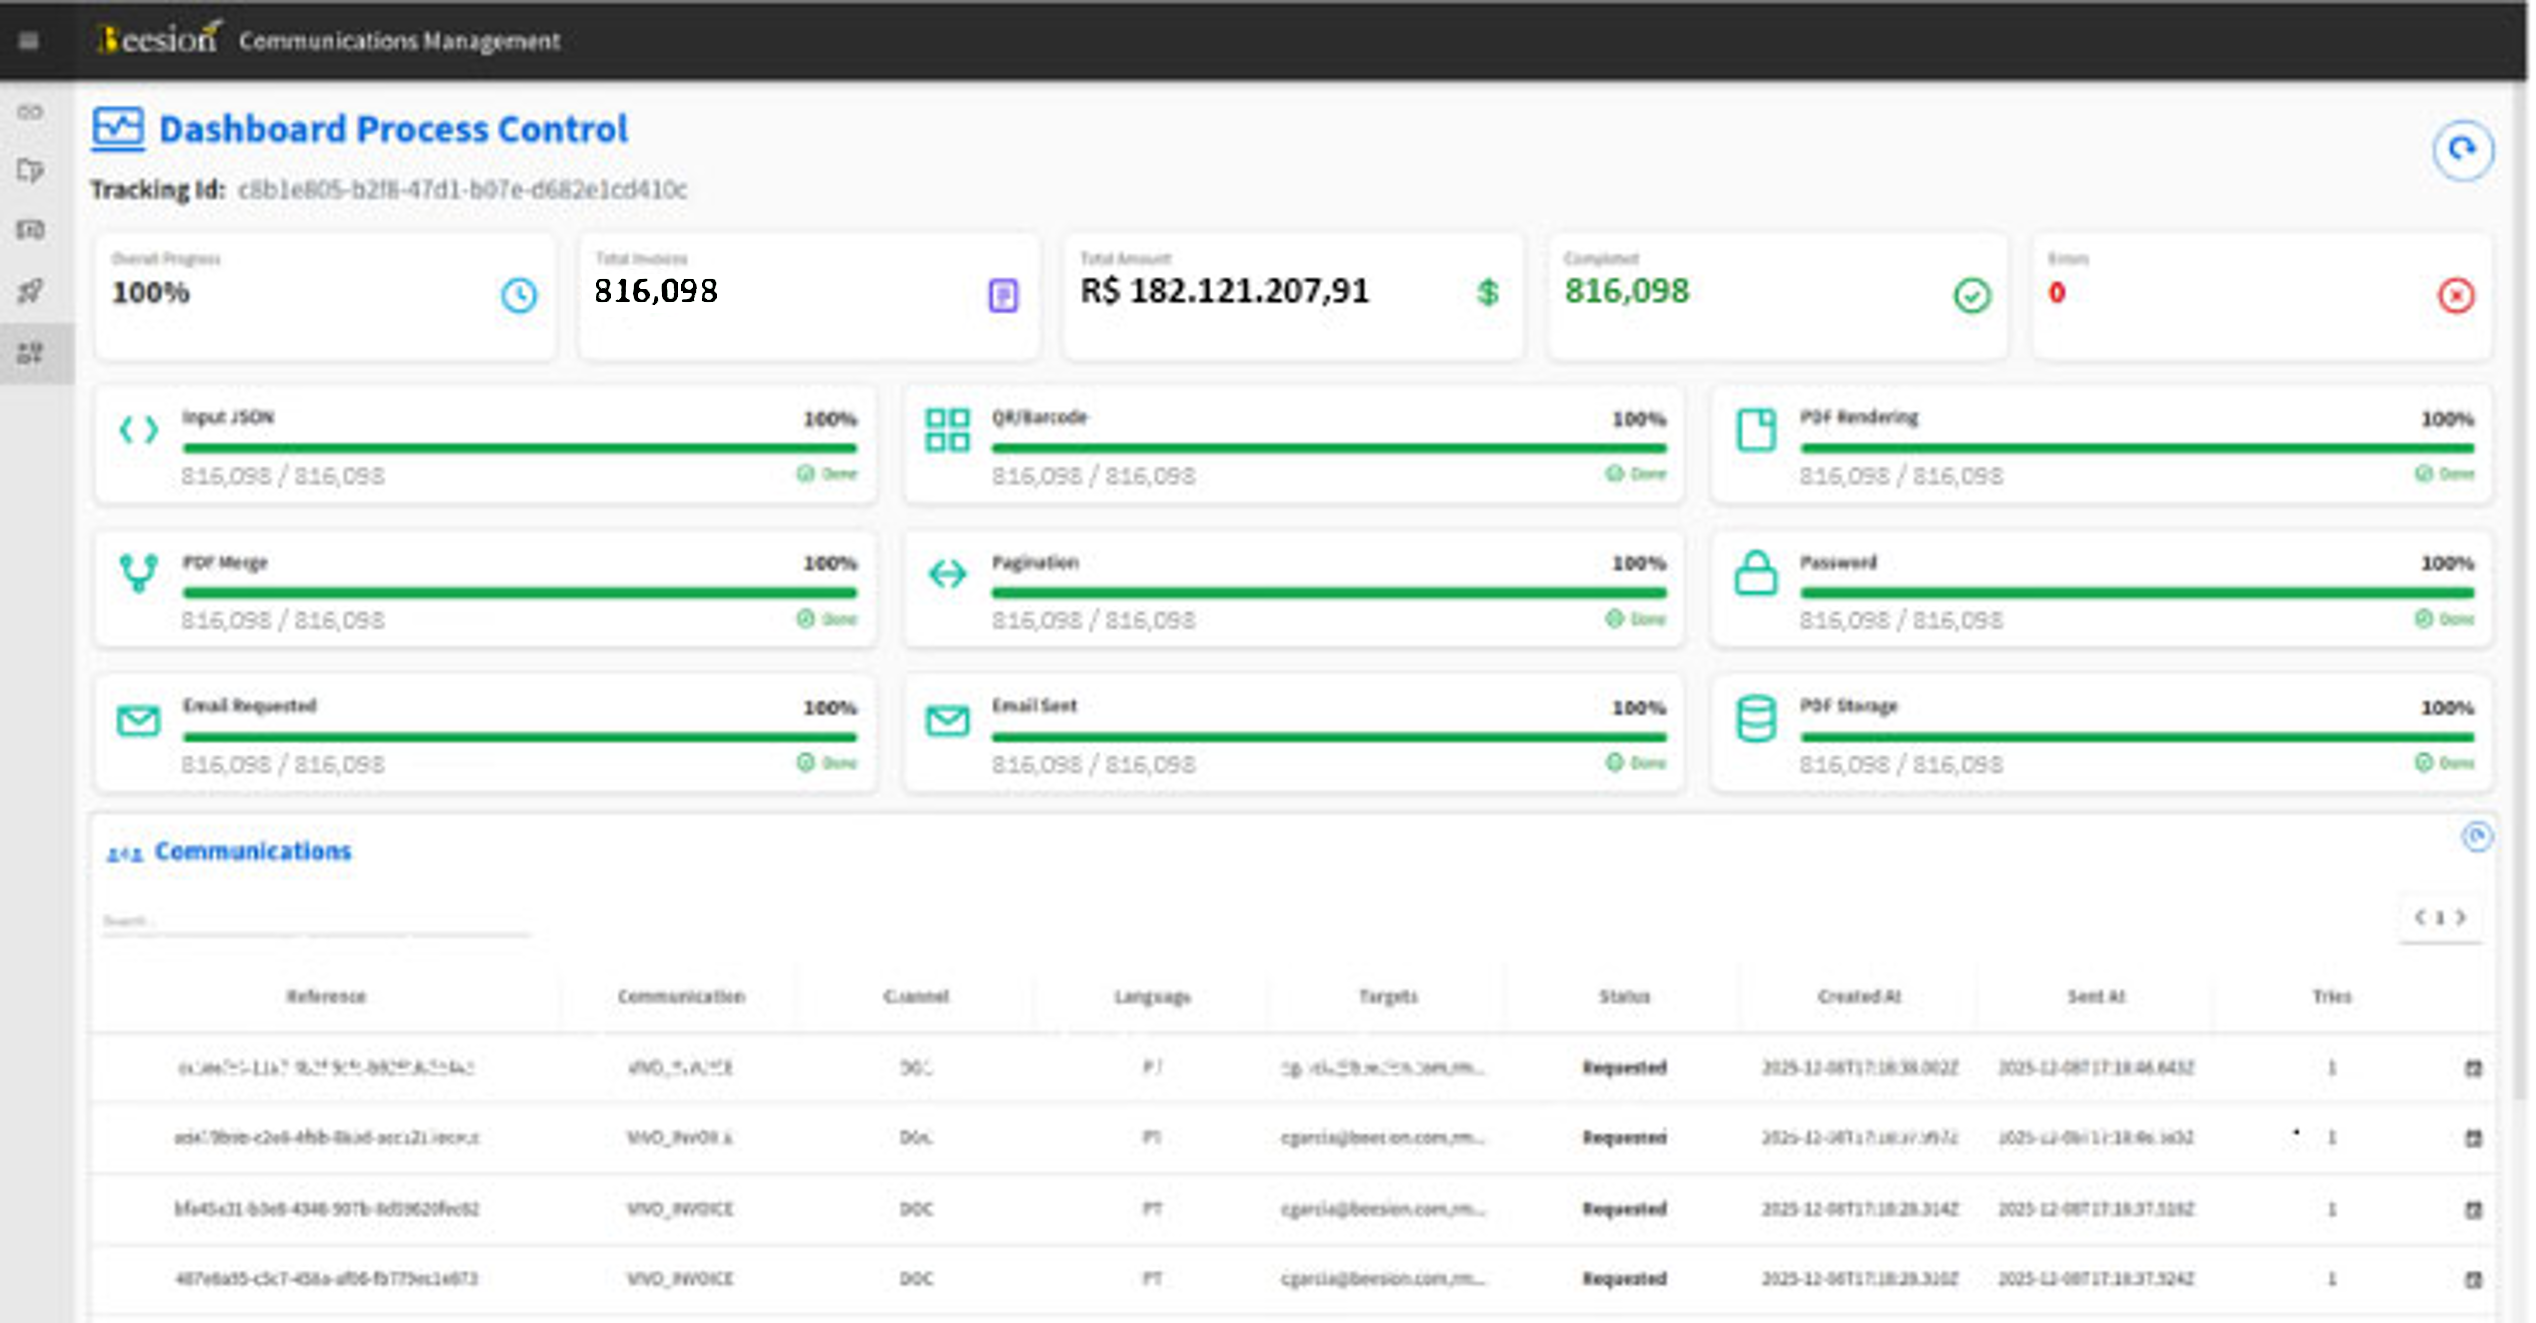The image size is (2536, 1323).
Task: Click the Errors red X icon
Action: click(x=2455, y=295)
